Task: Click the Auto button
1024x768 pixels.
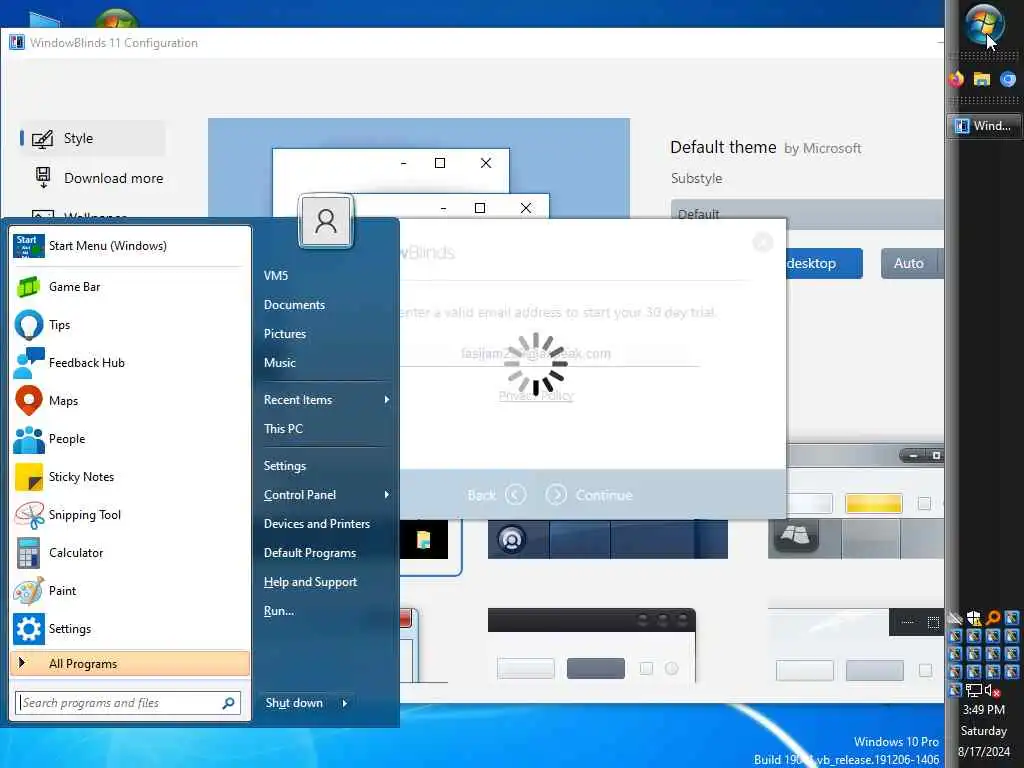Action: pos(909,263)
